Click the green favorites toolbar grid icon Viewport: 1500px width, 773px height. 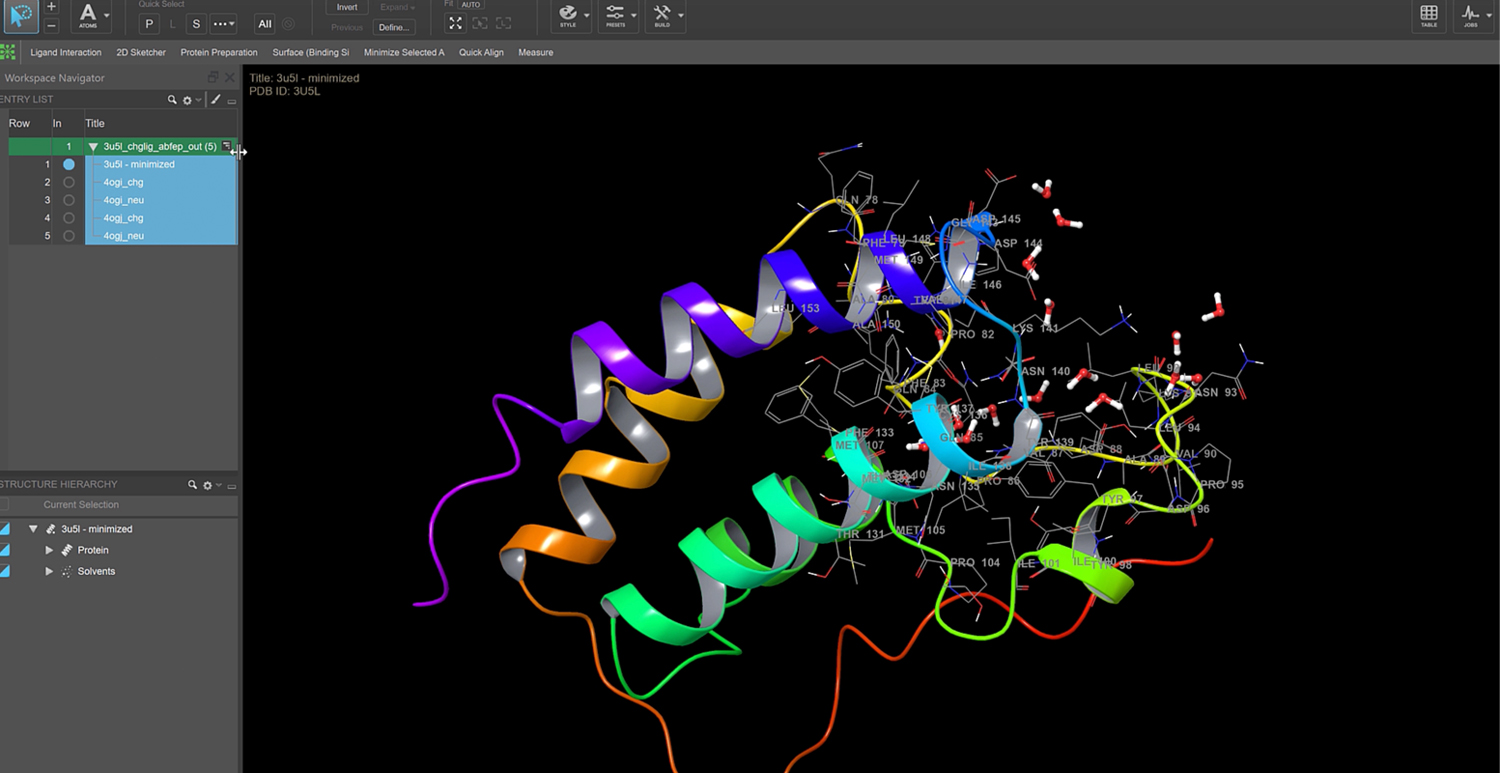tap(8, 52)
